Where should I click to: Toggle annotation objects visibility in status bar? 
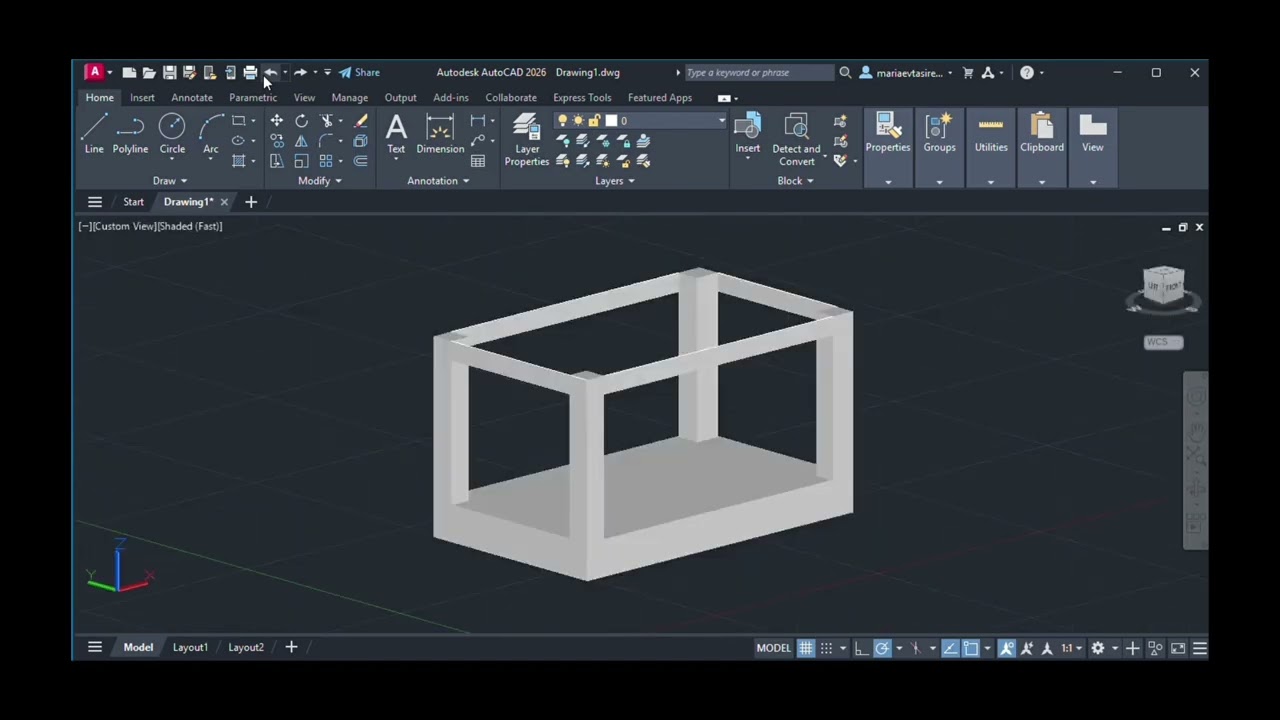1007,648
